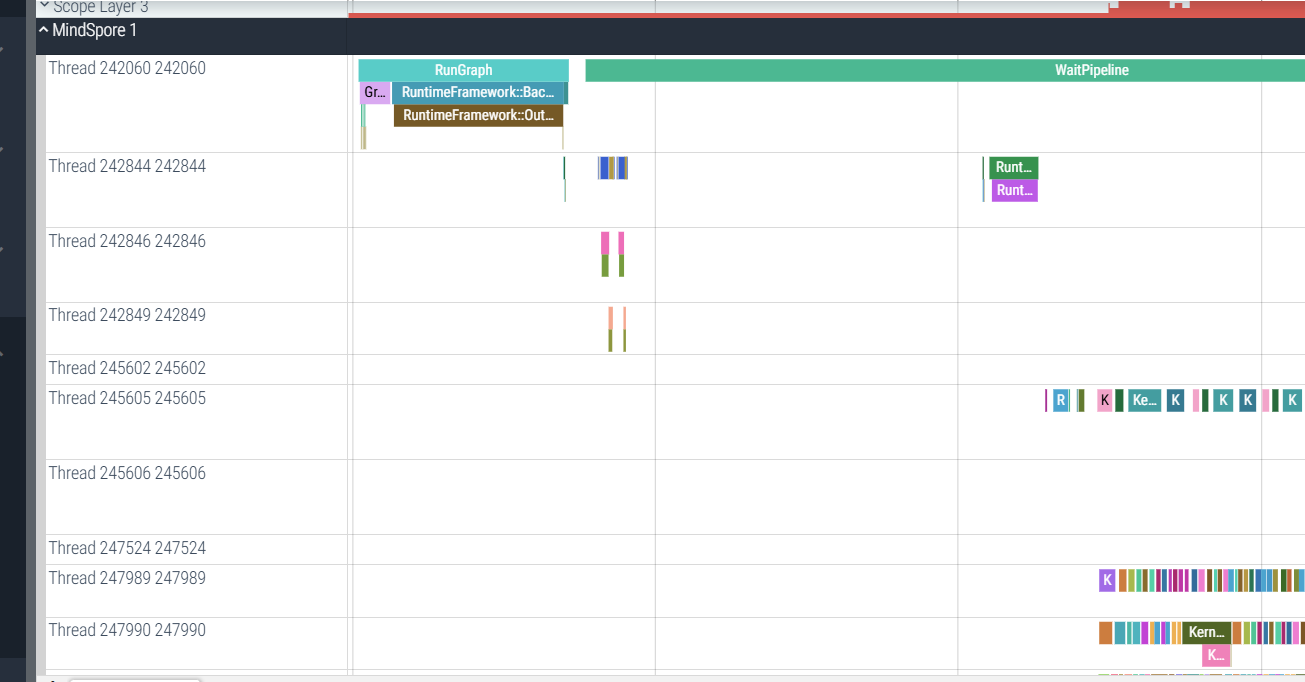
Task: Select the purple Runt... slice
Action: coord(1014,191)
